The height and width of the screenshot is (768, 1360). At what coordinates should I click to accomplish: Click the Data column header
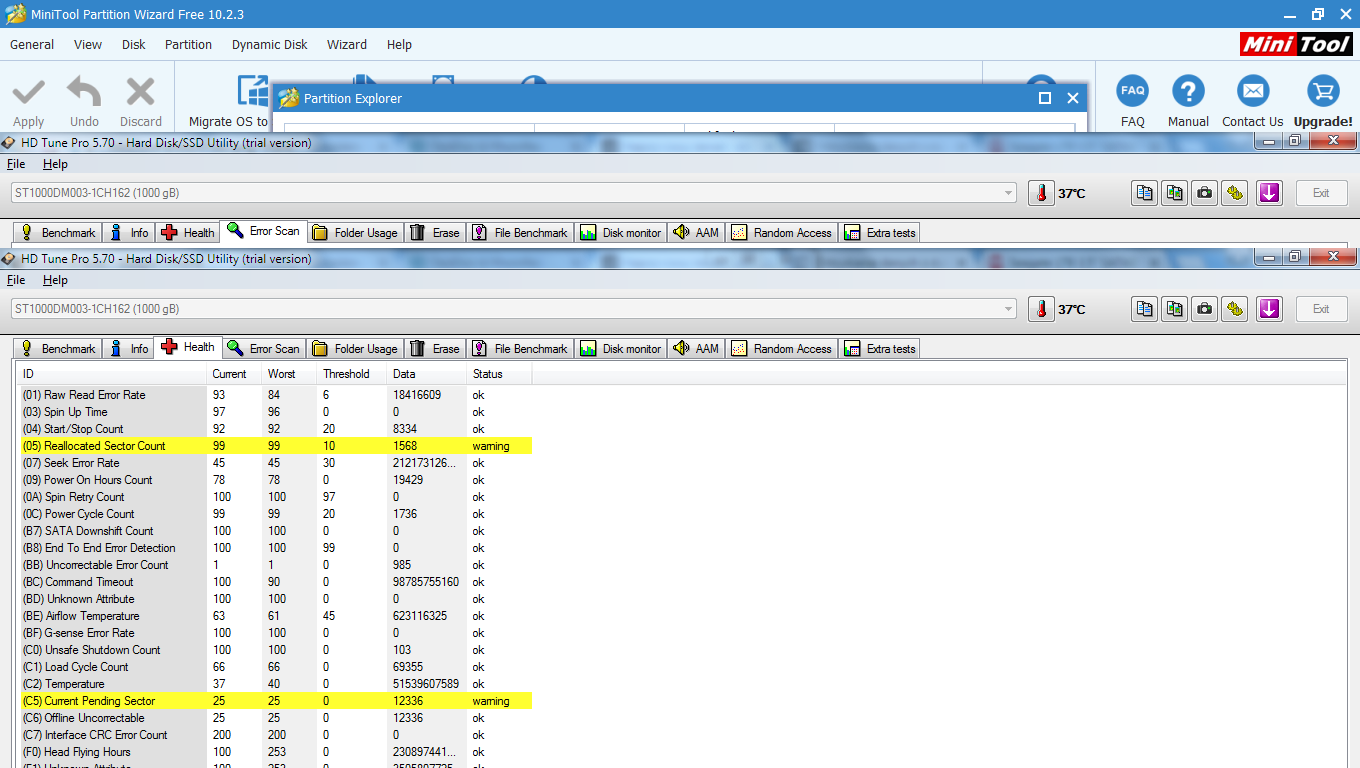pyautogui.click(x=426, y=374)
